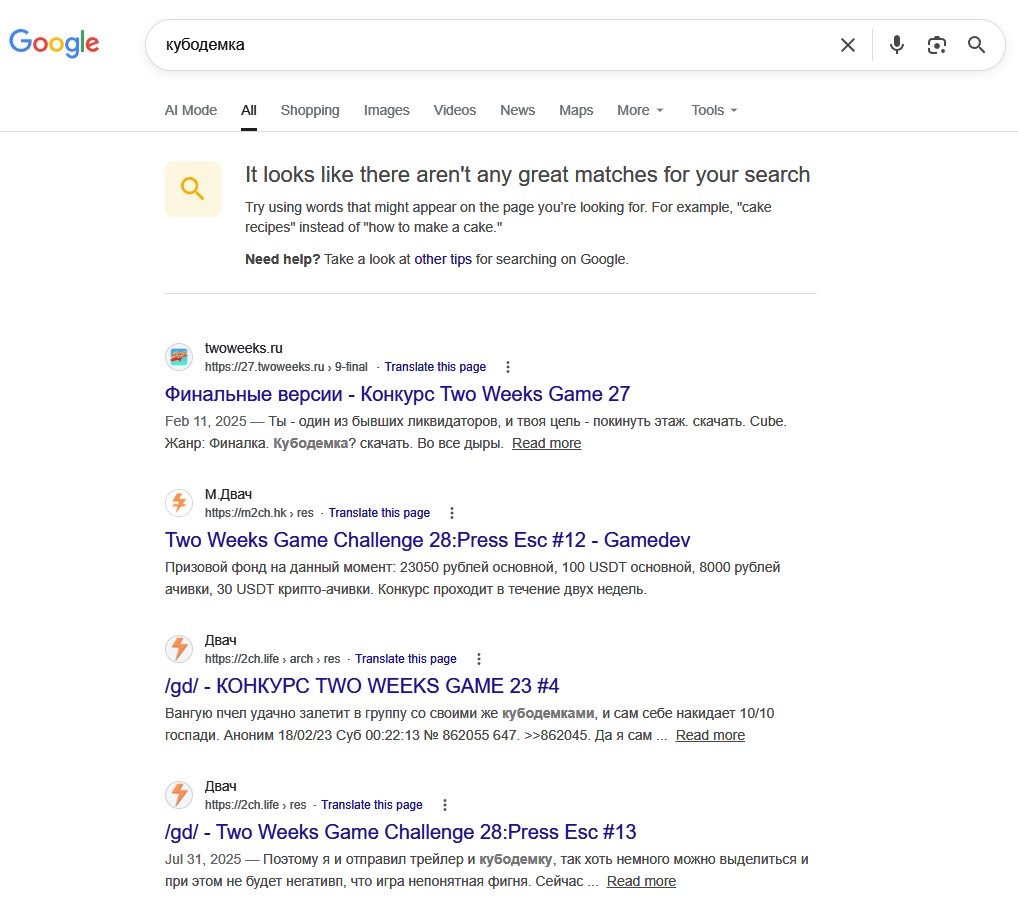Start voice search with microphone icon
This screenshot has height=913, width=1018.
897,45
